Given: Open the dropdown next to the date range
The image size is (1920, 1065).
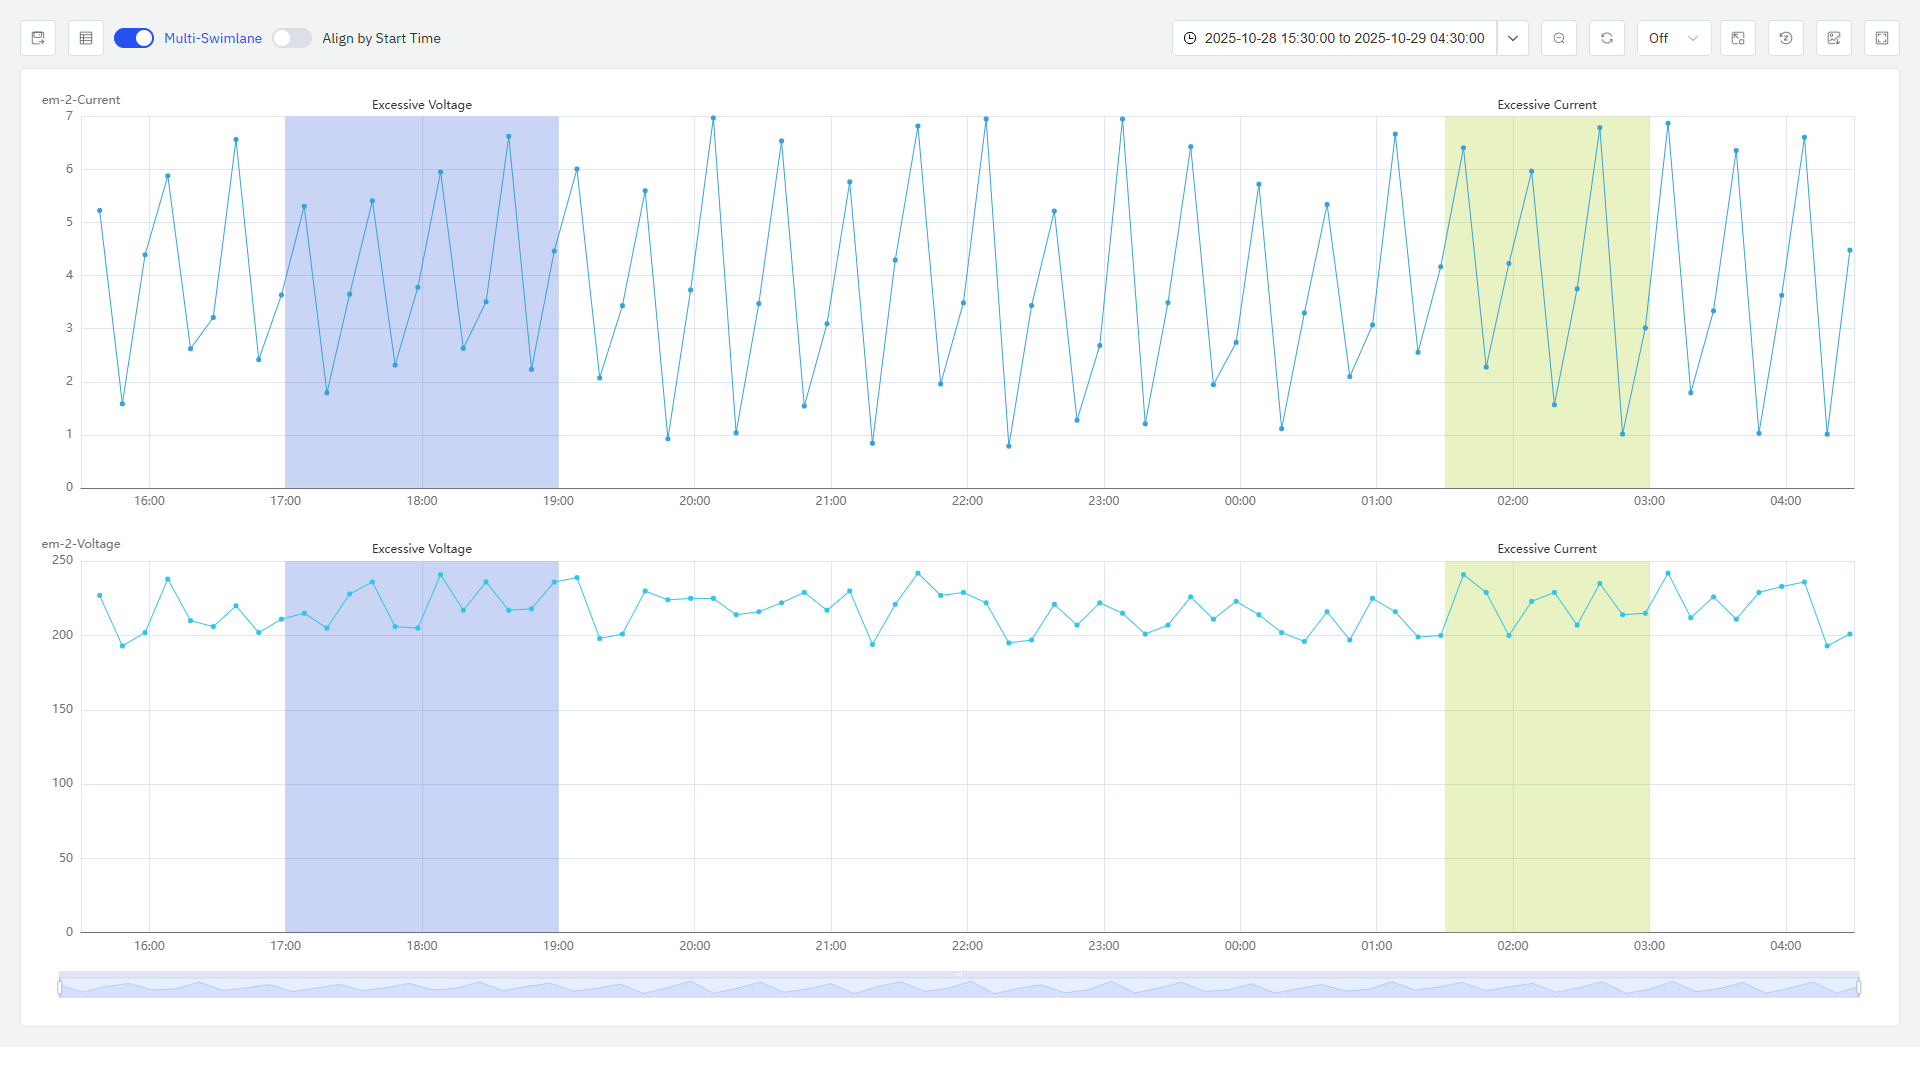Looking at the screenshot, I should click(x=1513, y=38).
